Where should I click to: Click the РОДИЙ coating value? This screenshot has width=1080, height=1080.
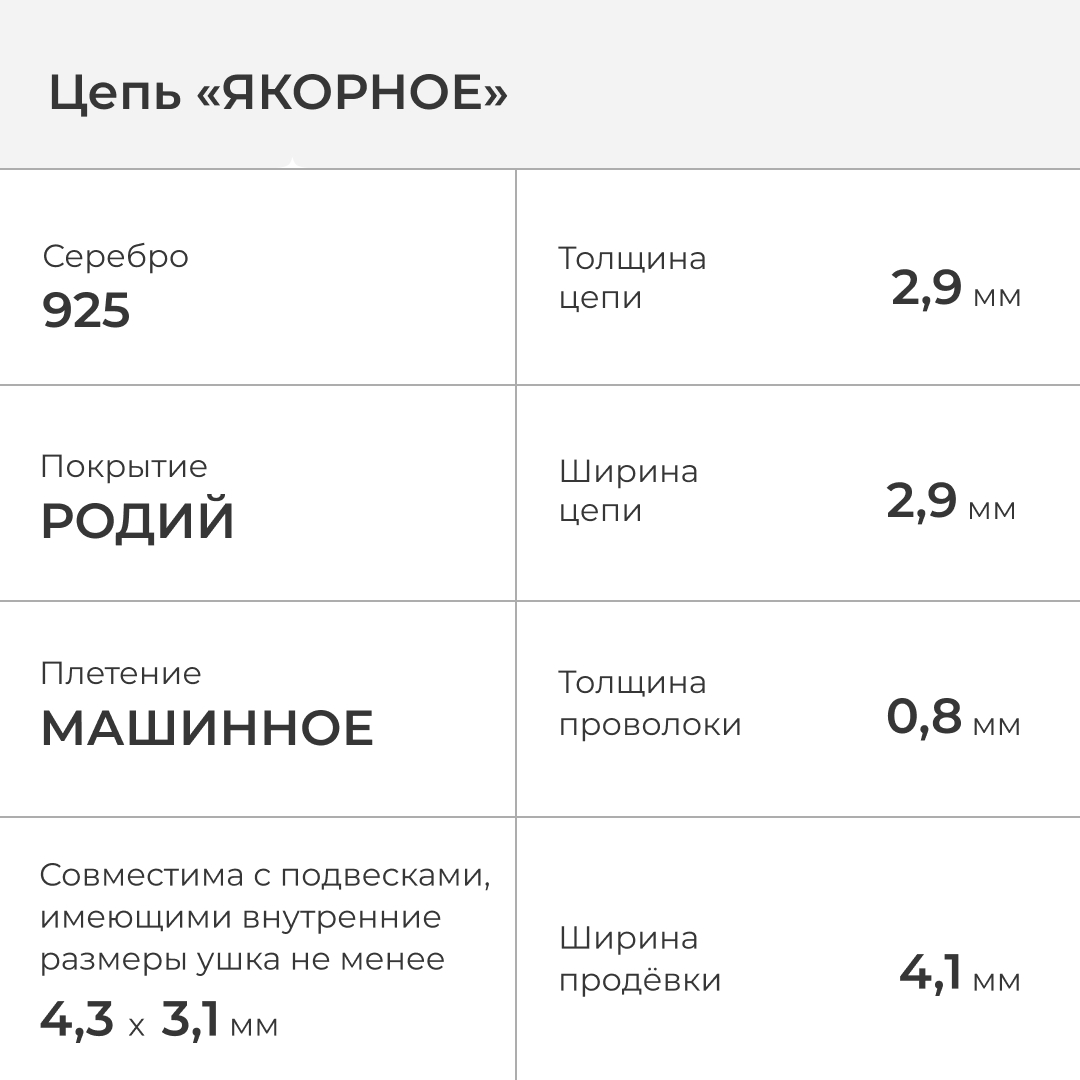point(137,522)
